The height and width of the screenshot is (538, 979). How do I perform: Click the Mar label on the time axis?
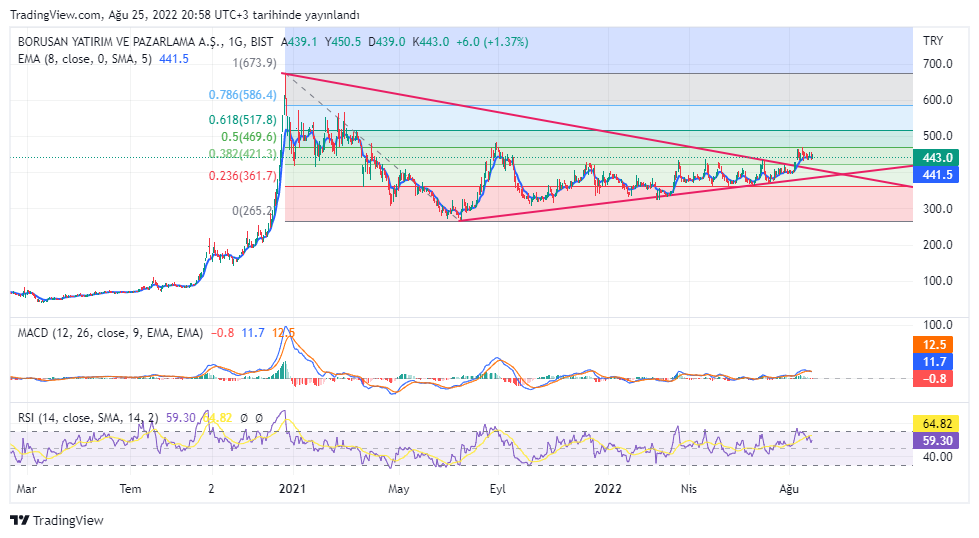click(26, 489)
